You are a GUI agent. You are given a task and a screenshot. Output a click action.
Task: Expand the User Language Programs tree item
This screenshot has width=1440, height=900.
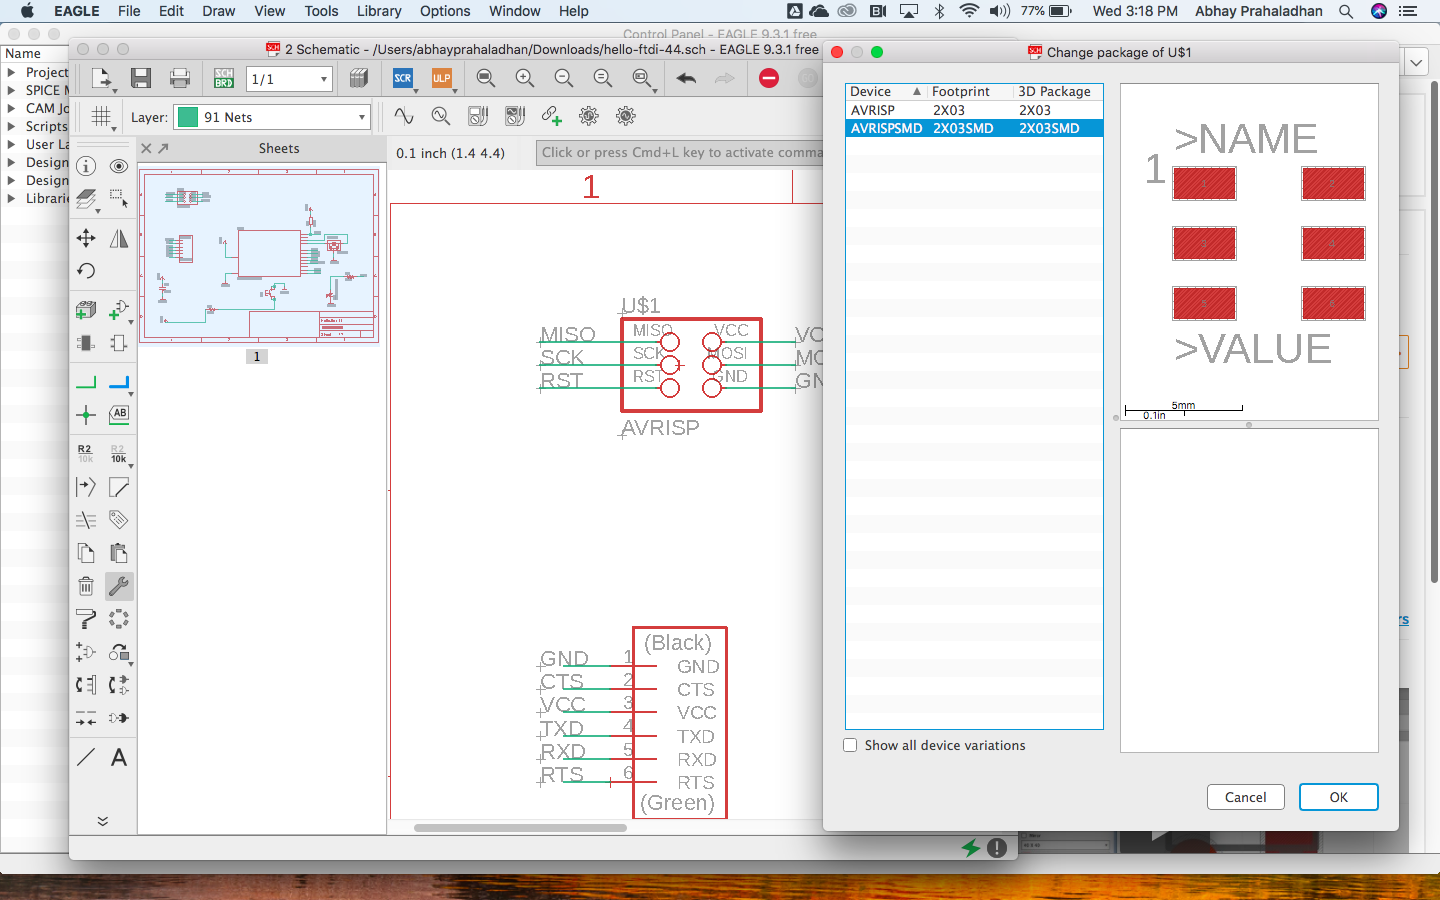(11, 144)
